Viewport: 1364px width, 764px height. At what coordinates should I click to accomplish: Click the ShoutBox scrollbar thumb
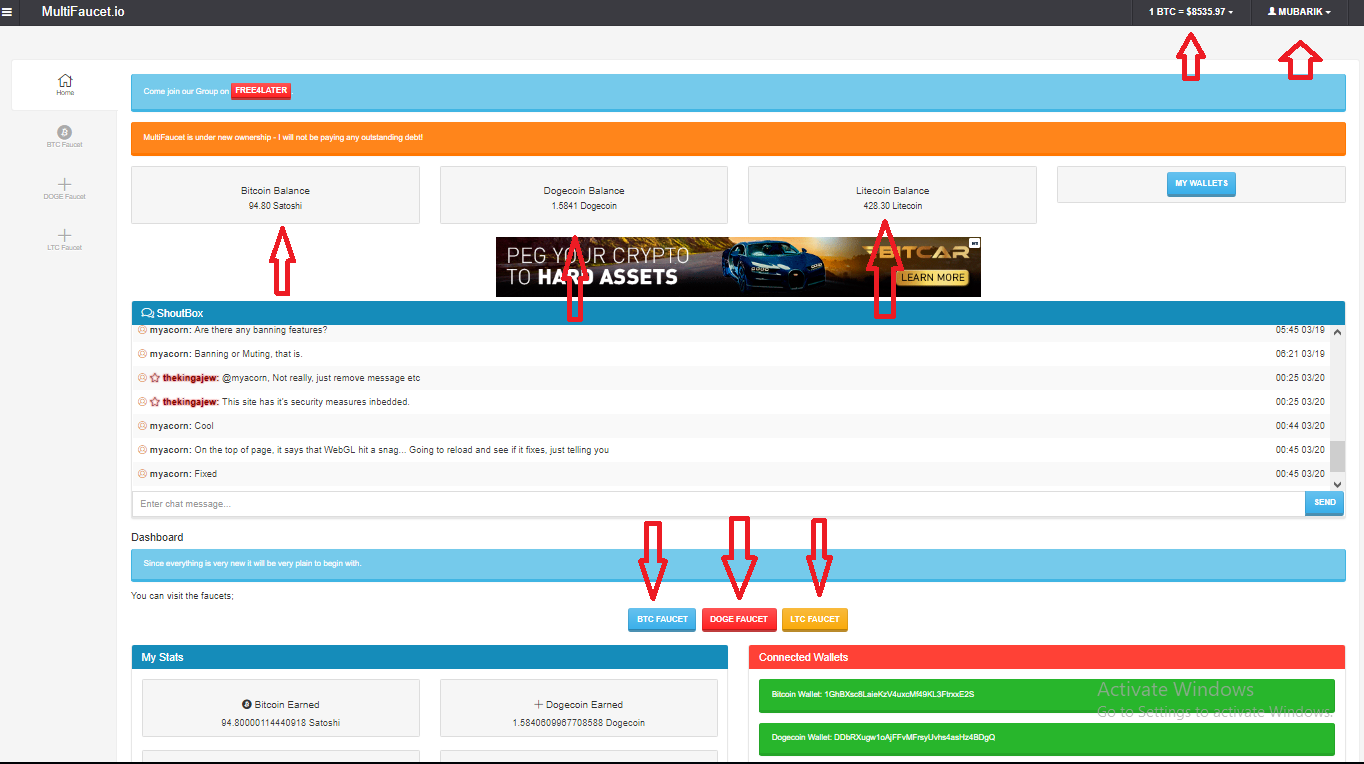[1338, 456]
